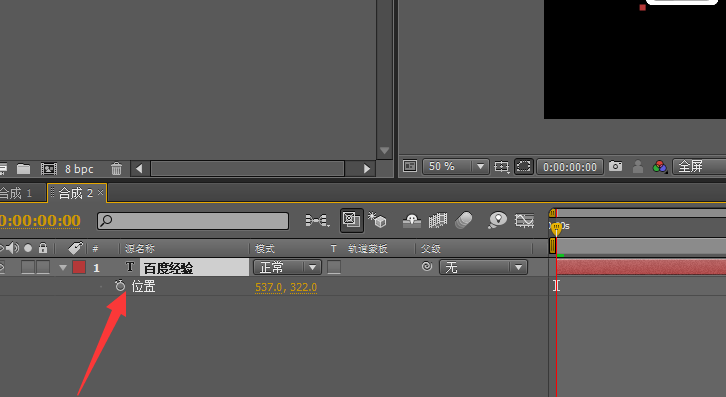Click the new composition icon
The width and height of the screenshot is (726, 397).
point(49,169)
